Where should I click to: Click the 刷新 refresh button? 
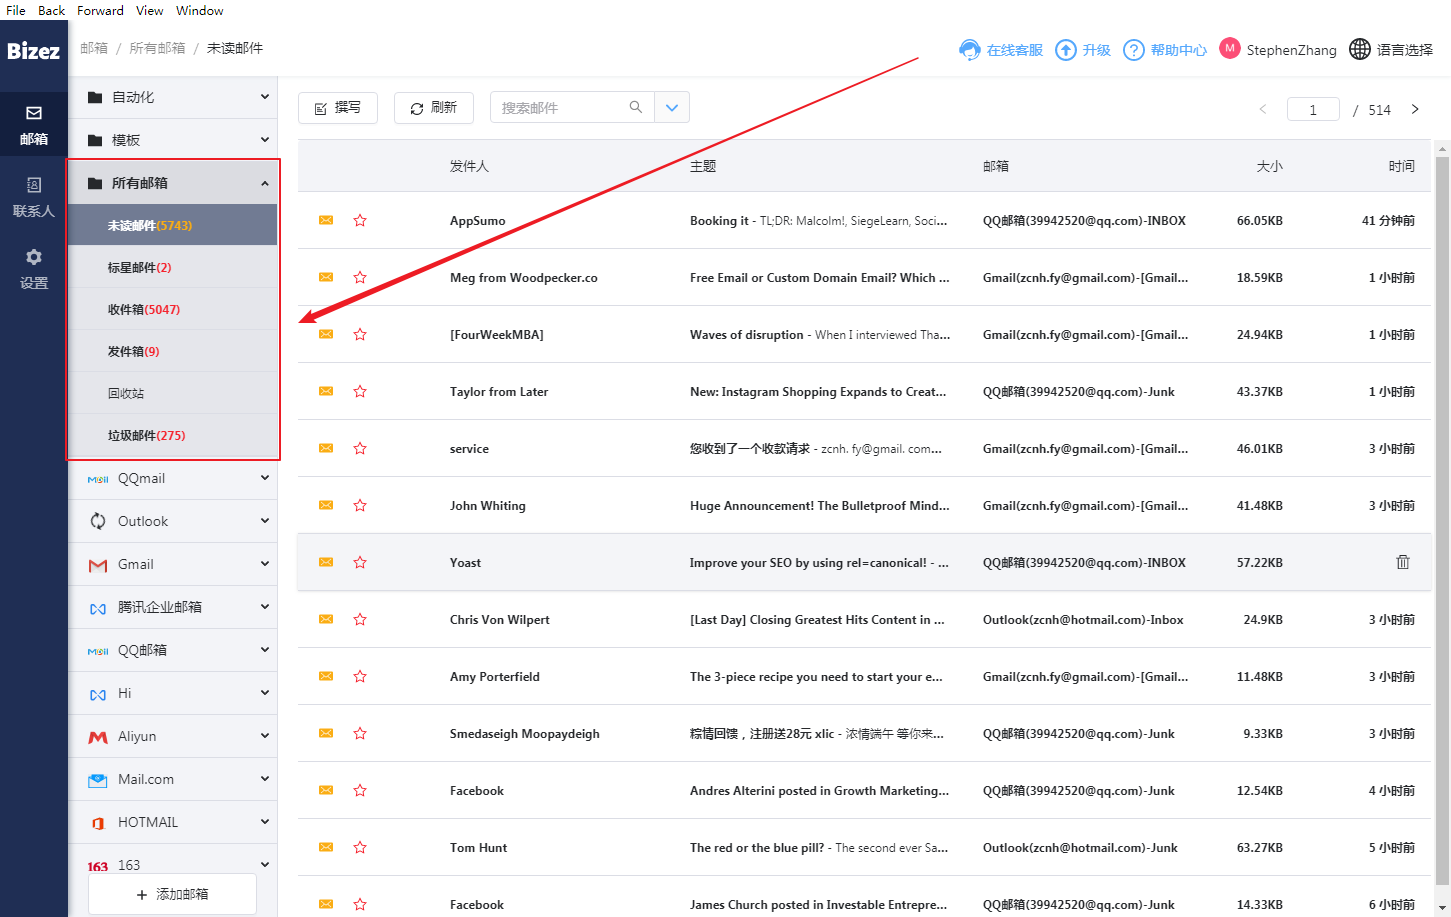[434, 107]
